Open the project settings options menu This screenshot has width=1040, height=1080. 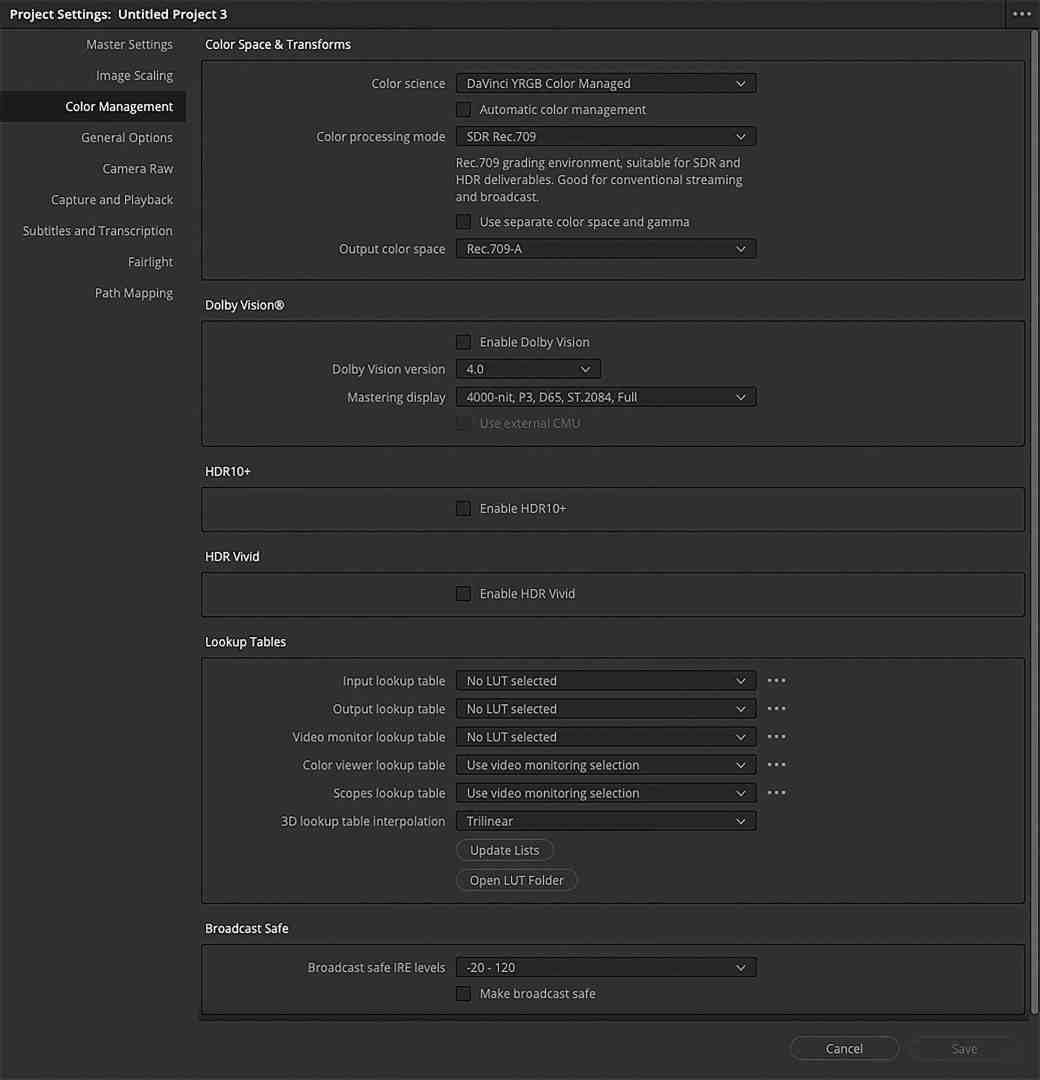coord(1021,14)
